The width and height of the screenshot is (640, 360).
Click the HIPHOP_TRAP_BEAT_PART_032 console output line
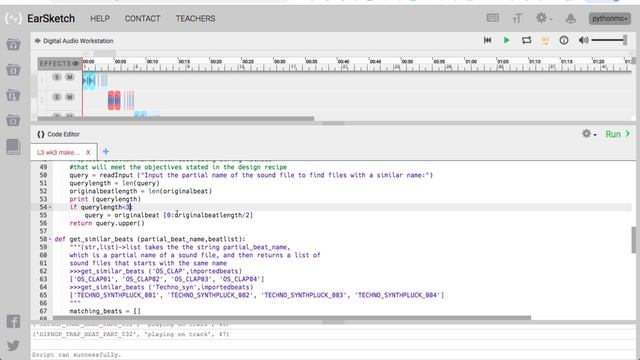pos(131,334)
